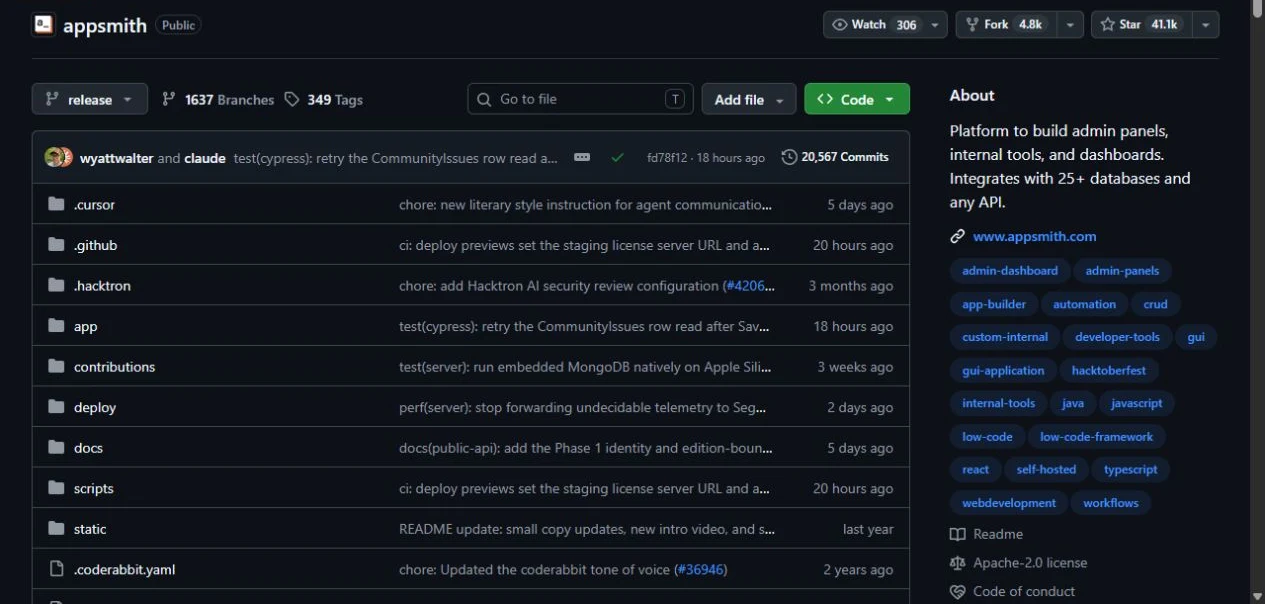Click the file icon for .coderabbit.yaml
This screenshot has height=604, width=1265.
tap(56, 569)
